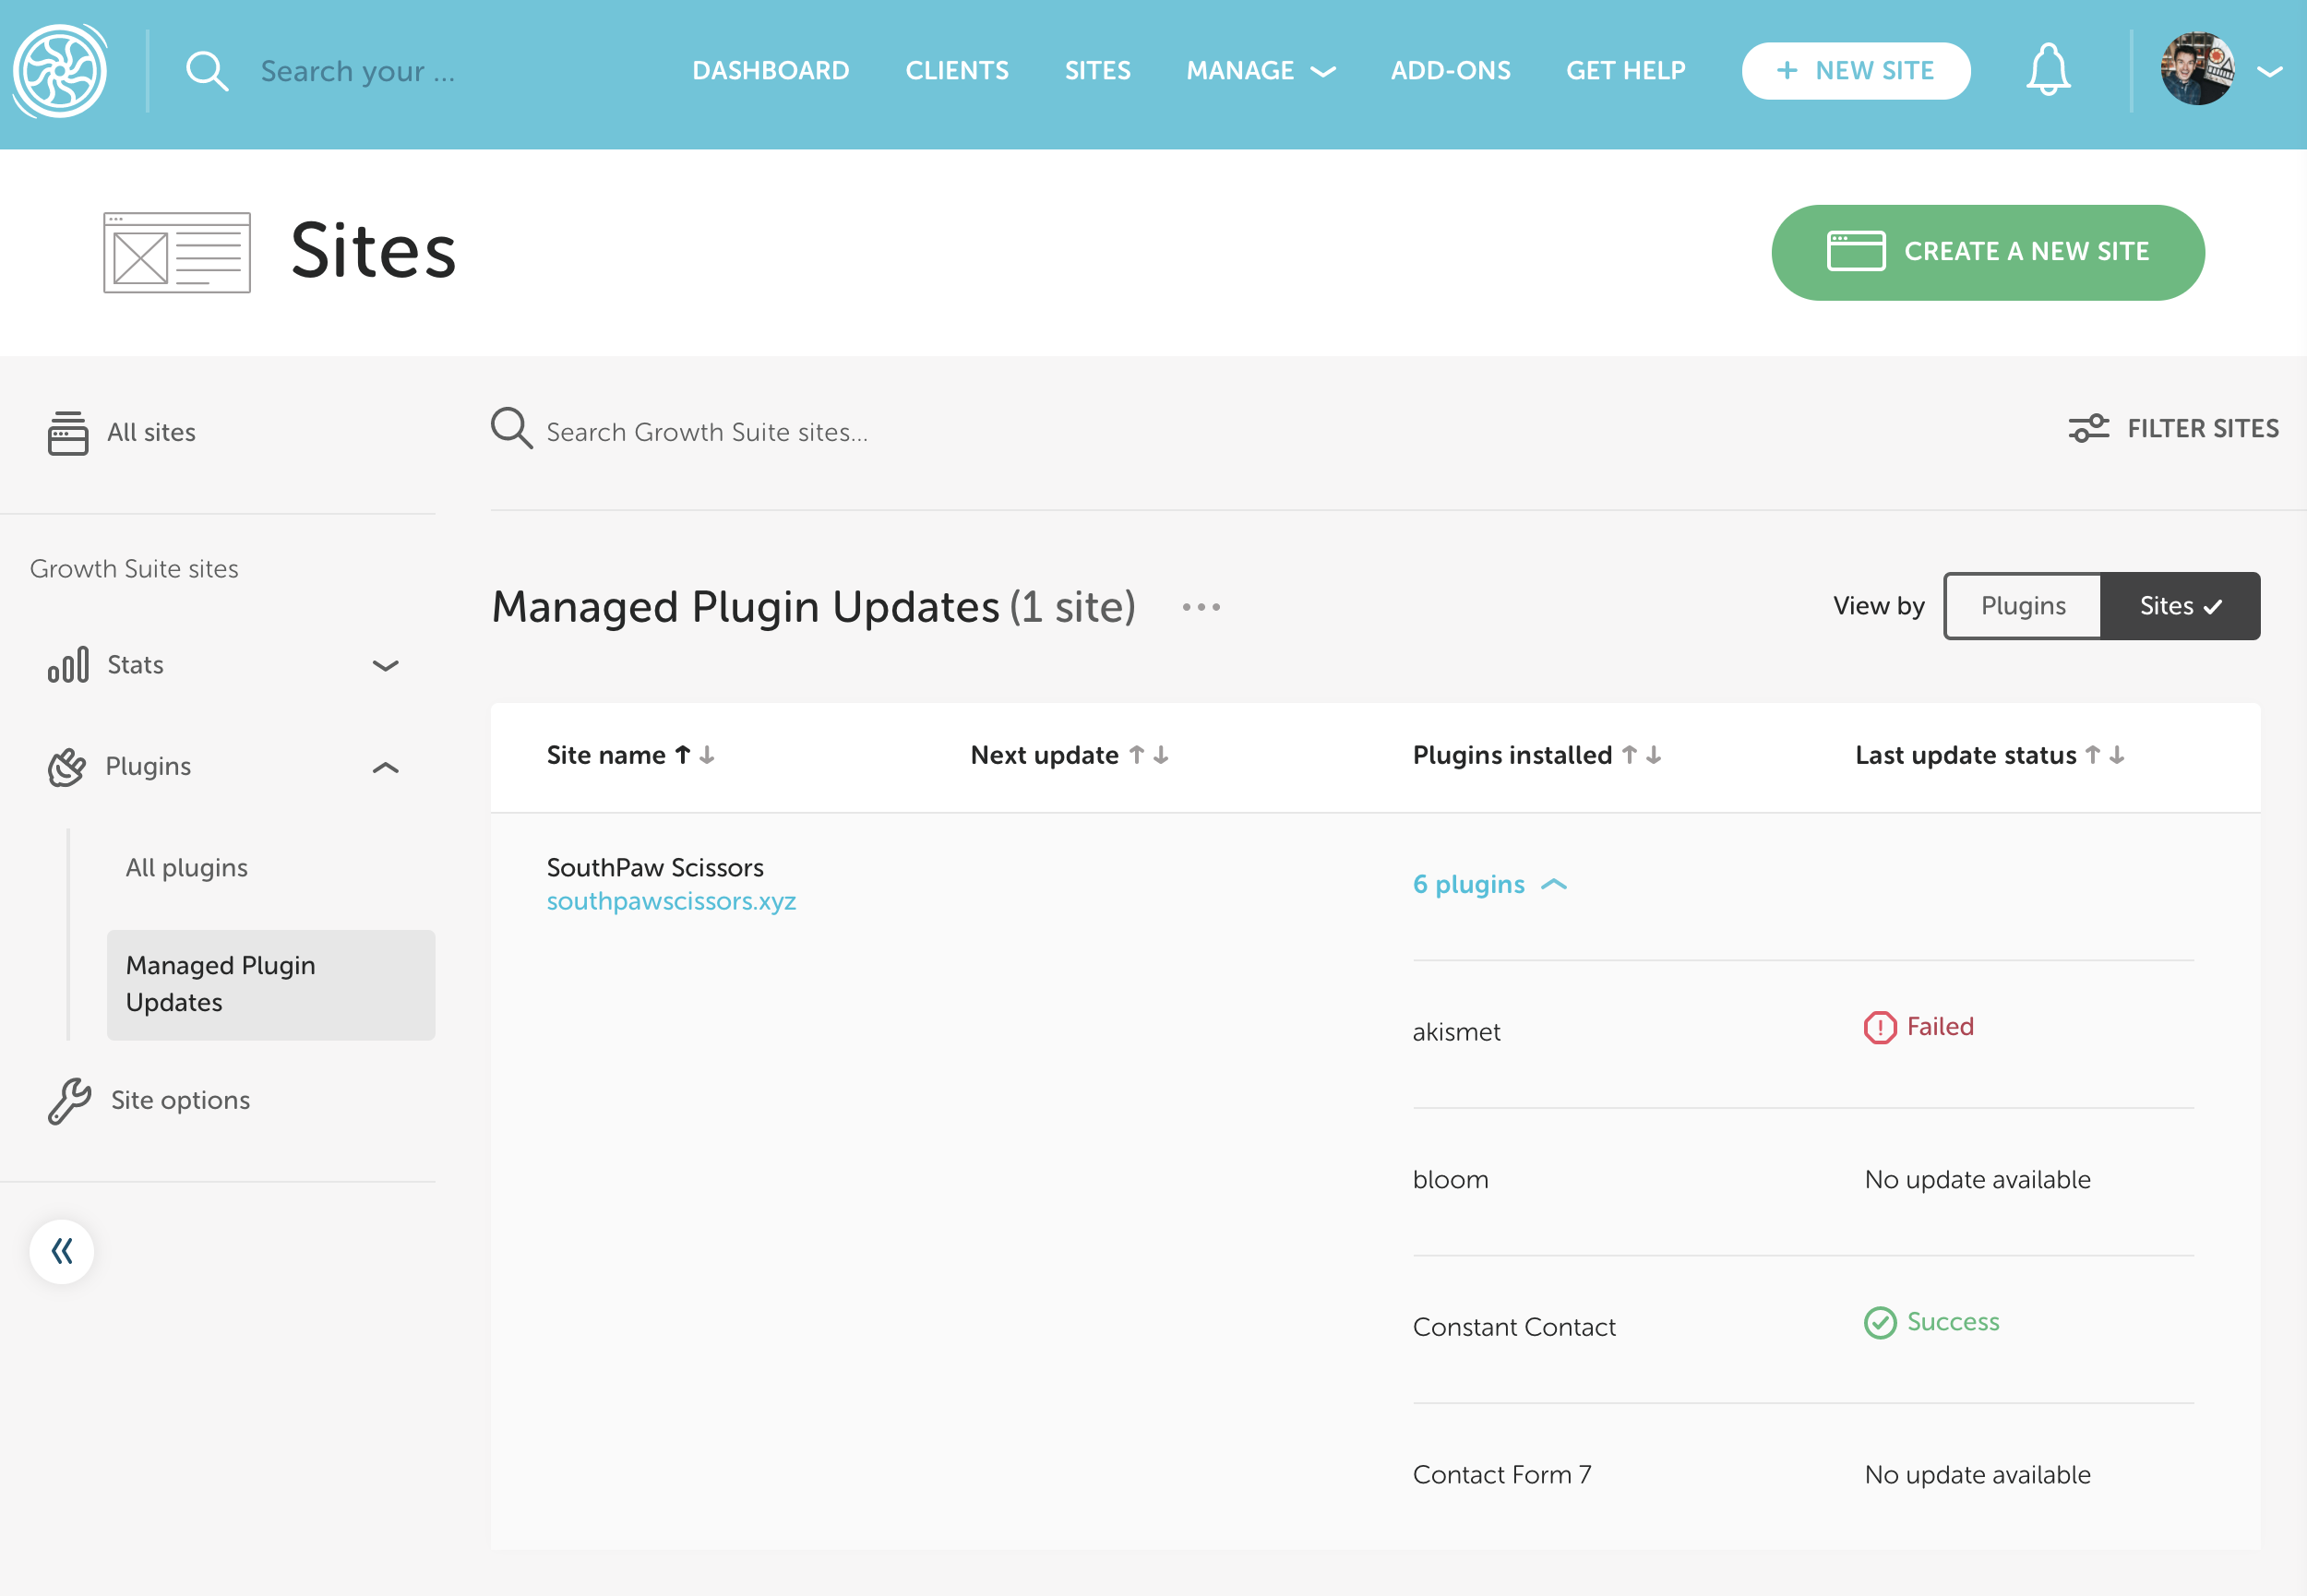This screenshot has width=2307, height=1596.
Task: Click the top search magnifier icon
Action: coord(207,71)
